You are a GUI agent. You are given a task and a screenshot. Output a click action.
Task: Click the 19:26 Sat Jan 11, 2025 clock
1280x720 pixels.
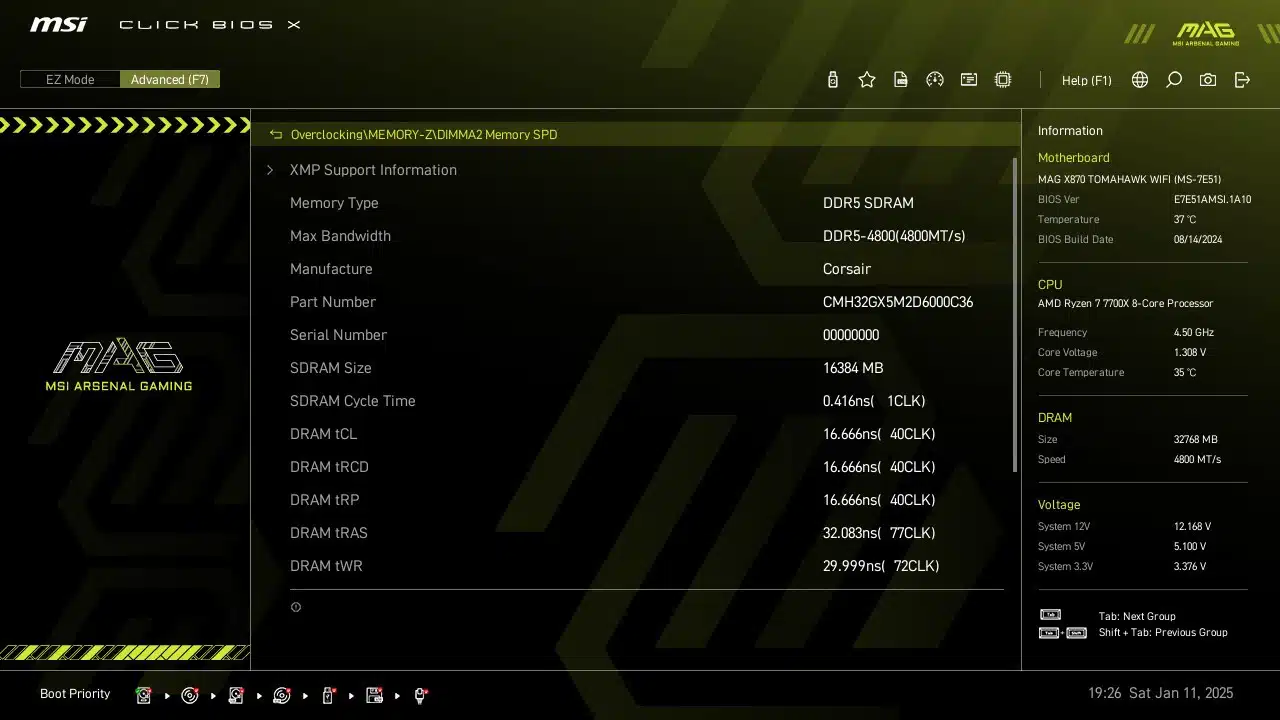pos(1160,693)
